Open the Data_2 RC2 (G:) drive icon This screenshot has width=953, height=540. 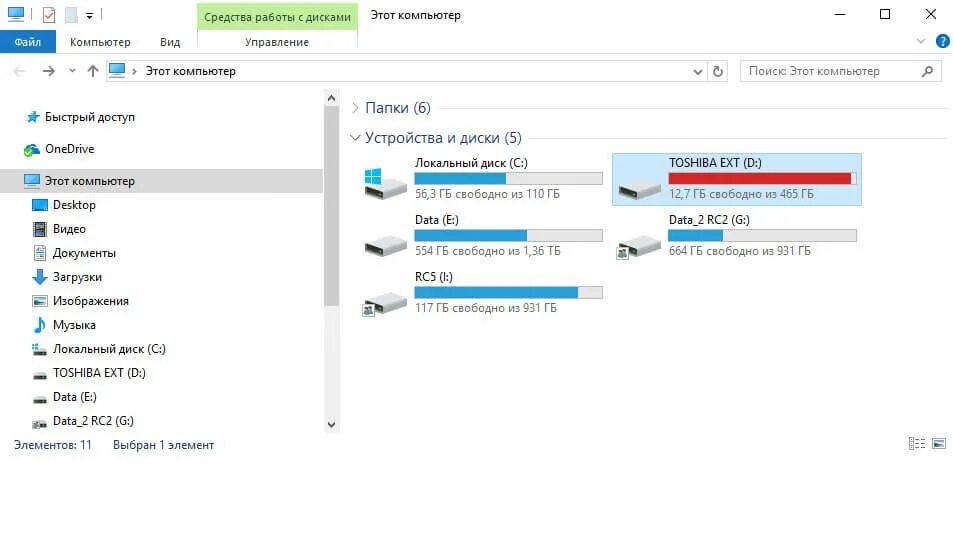tap(639, 240)
